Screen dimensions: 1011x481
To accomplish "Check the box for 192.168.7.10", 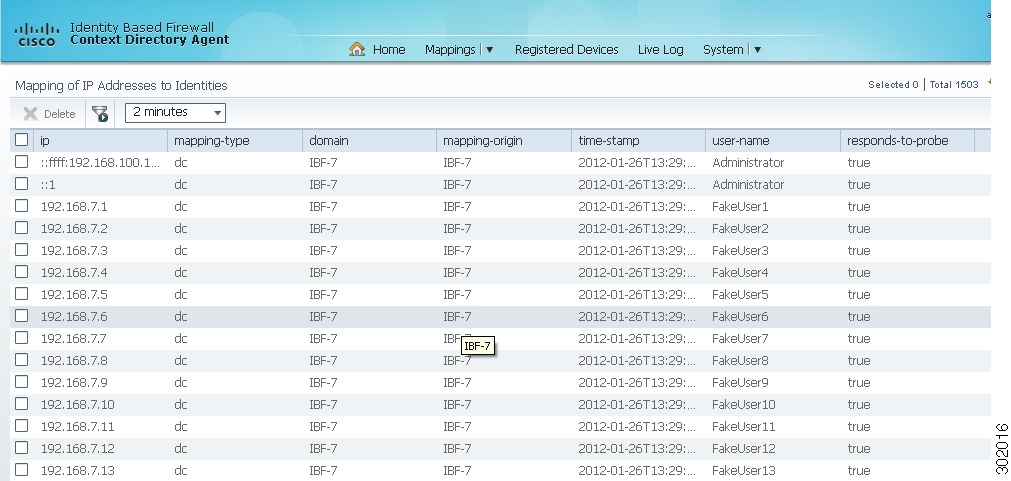I will pyautogui.click(x=22, y=404).
